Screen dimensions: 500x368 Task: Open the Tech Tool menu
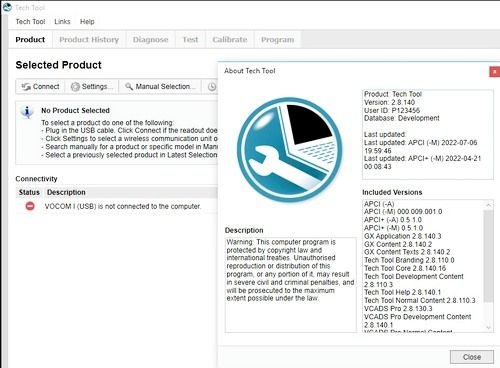point(30,22)
